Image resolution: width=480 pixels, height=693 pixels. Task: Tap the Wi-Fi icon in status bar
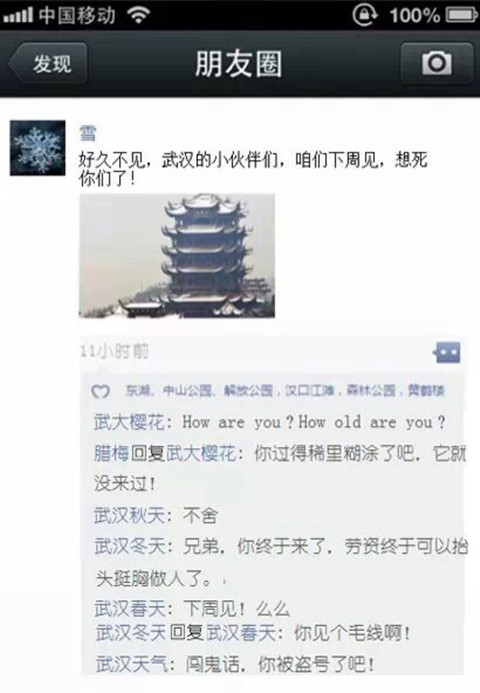(138, 15)
